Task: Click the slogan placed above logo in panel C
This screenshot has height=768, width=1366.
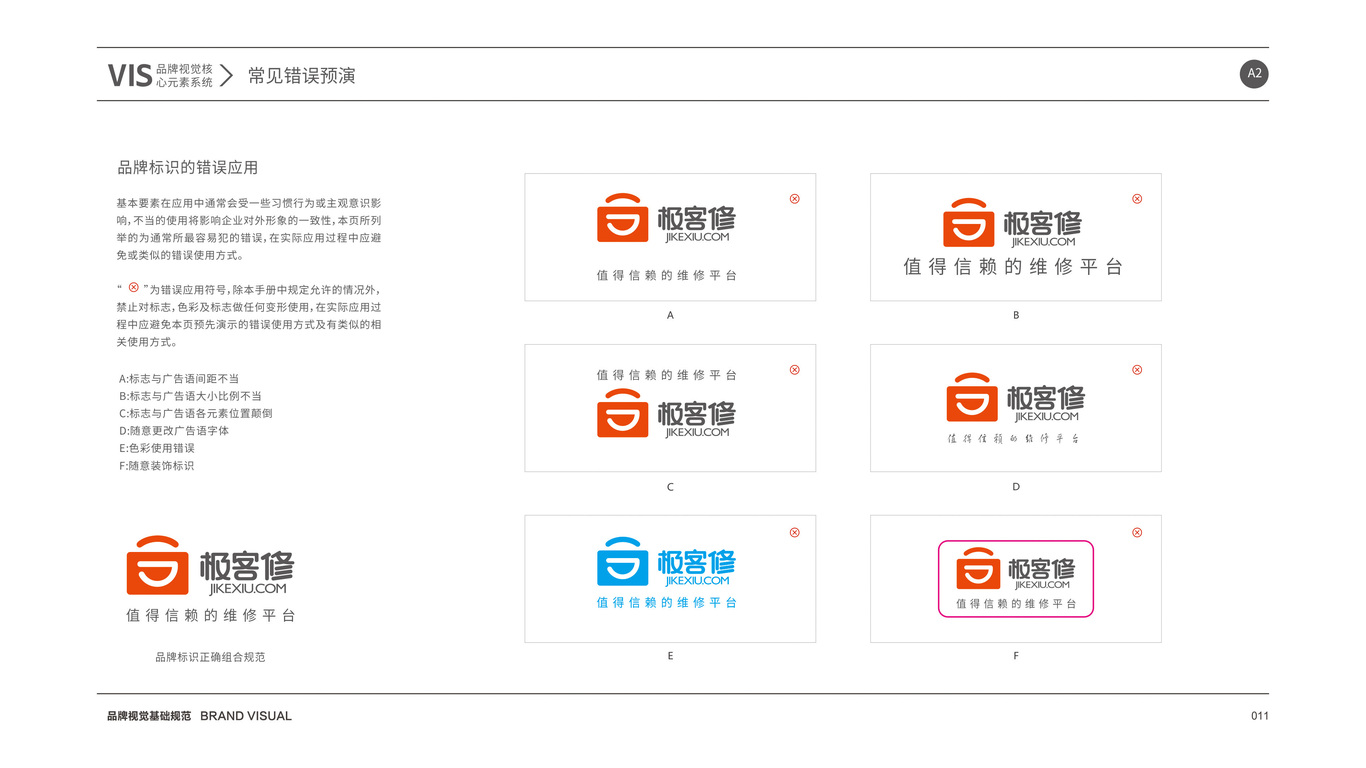Action: 667,375
